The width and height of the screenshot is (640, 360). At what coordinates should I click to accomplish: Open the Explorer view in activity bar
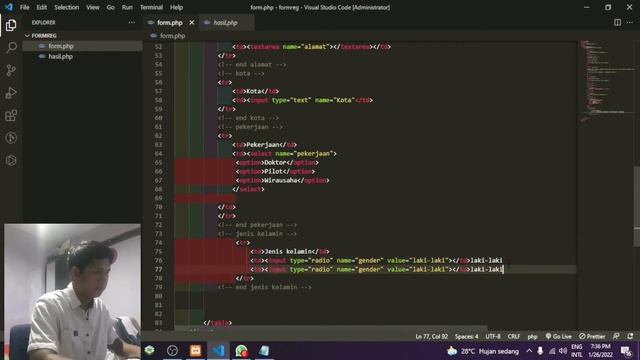[11, 25]
